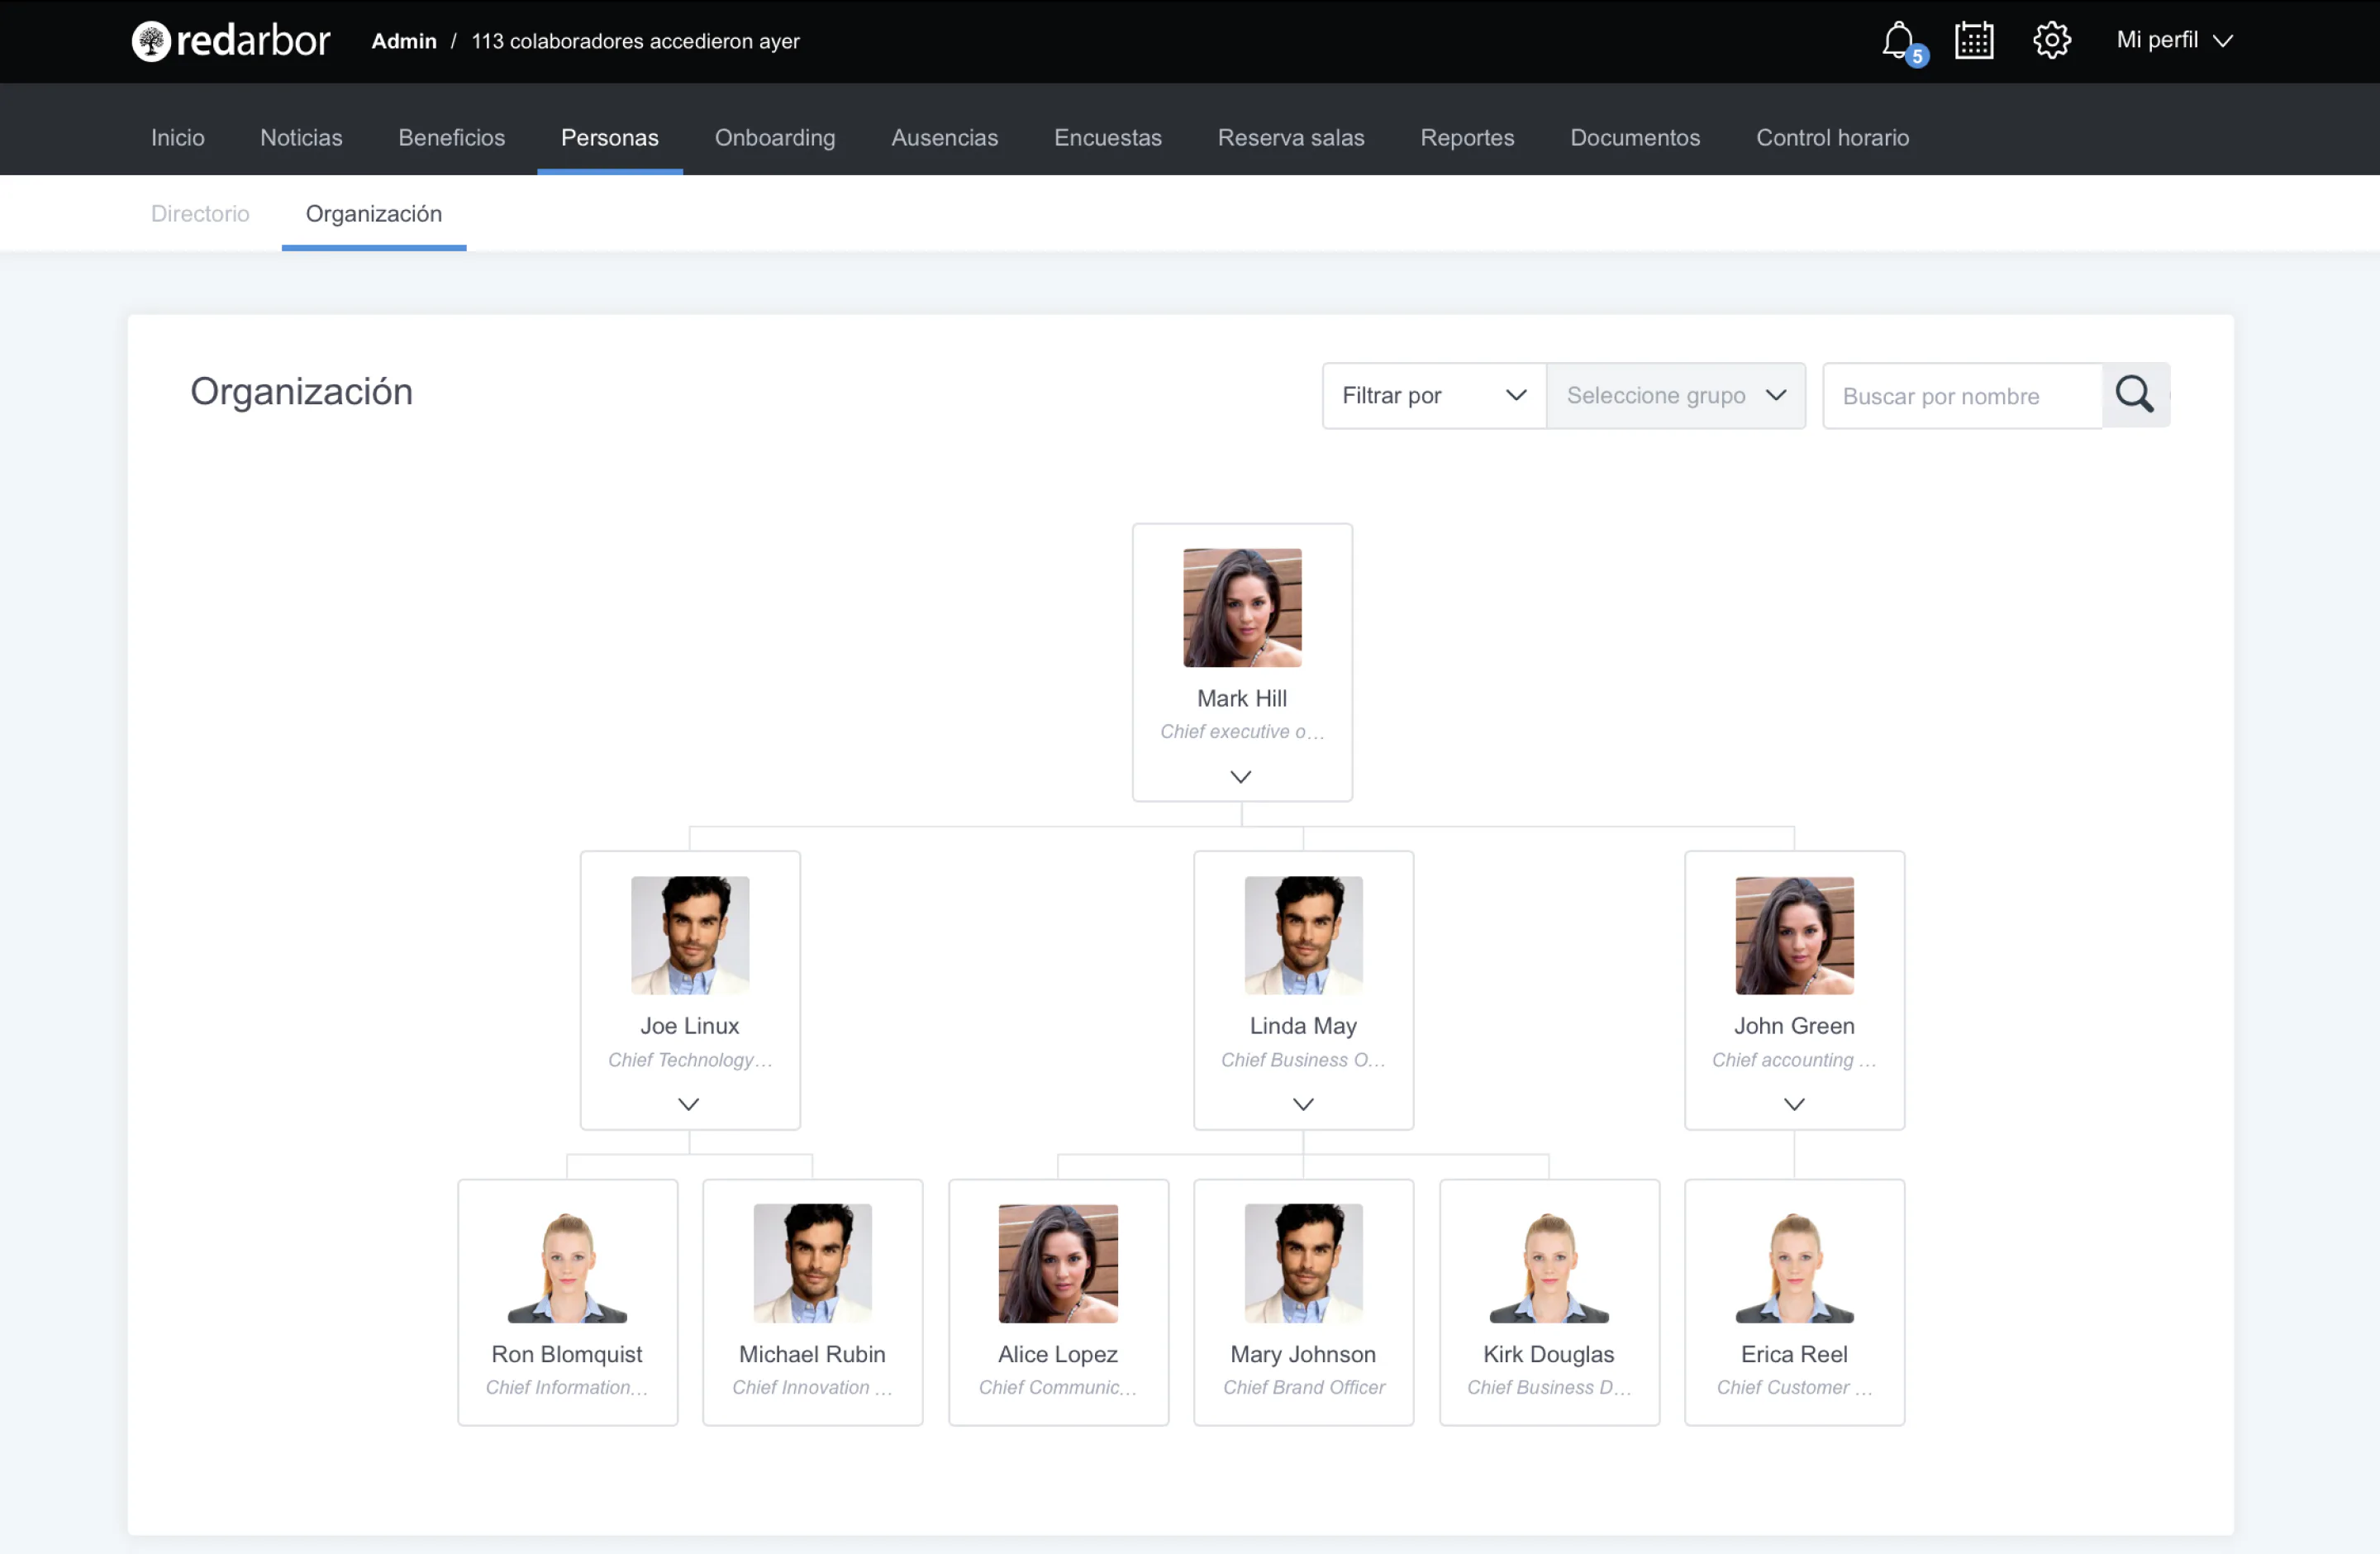Open the notifications bell icon
2380x1554 pixels.
click(x=1898, y=41)
